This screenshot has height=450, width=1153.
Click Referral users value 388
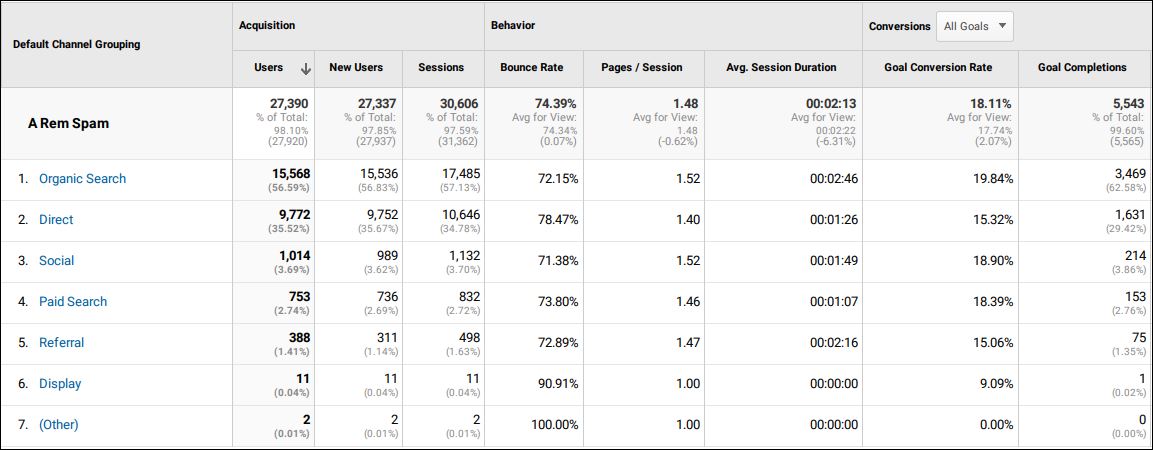tap(299, 338)
